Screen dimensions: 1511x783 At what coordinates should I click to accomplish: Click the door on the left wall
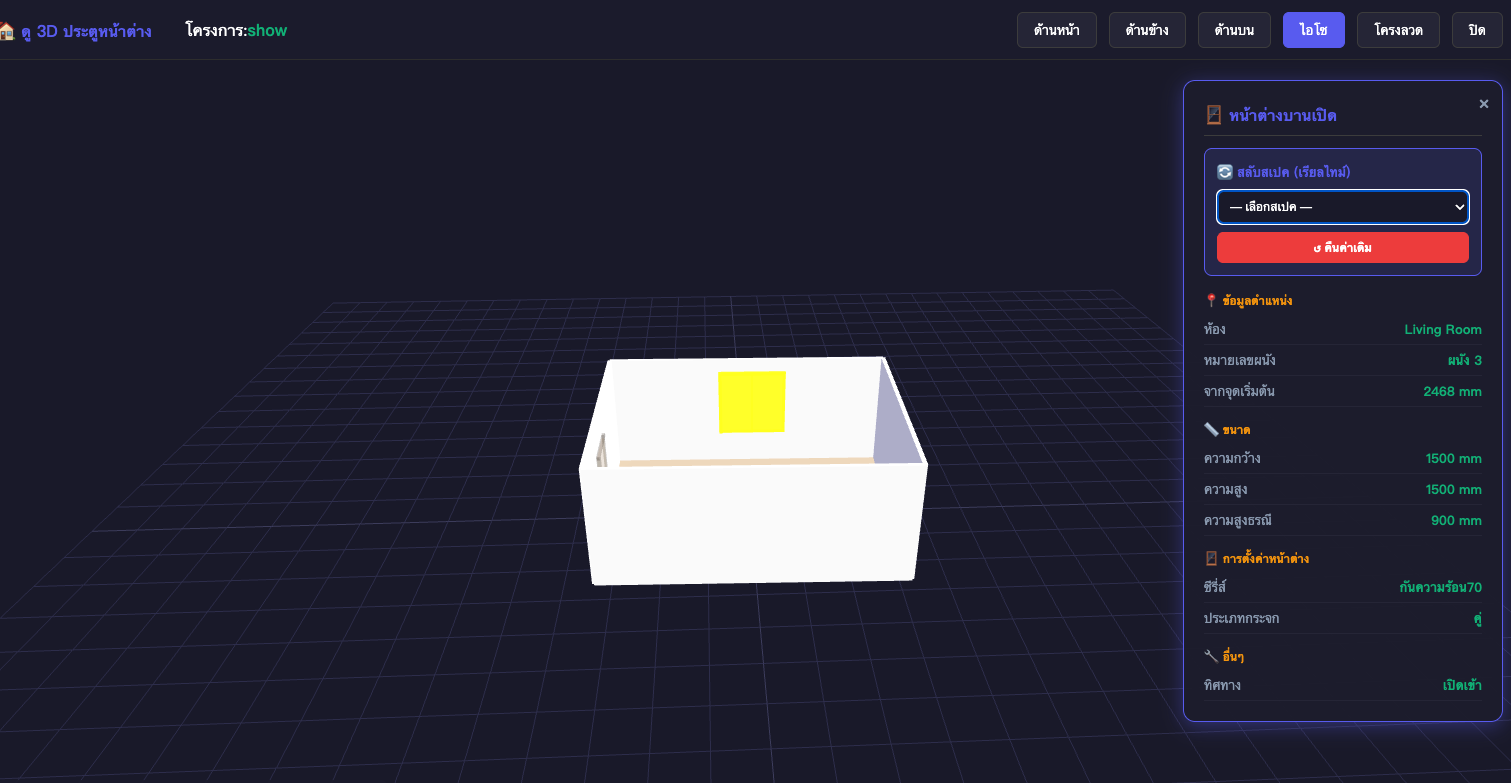tap(602, 450)
